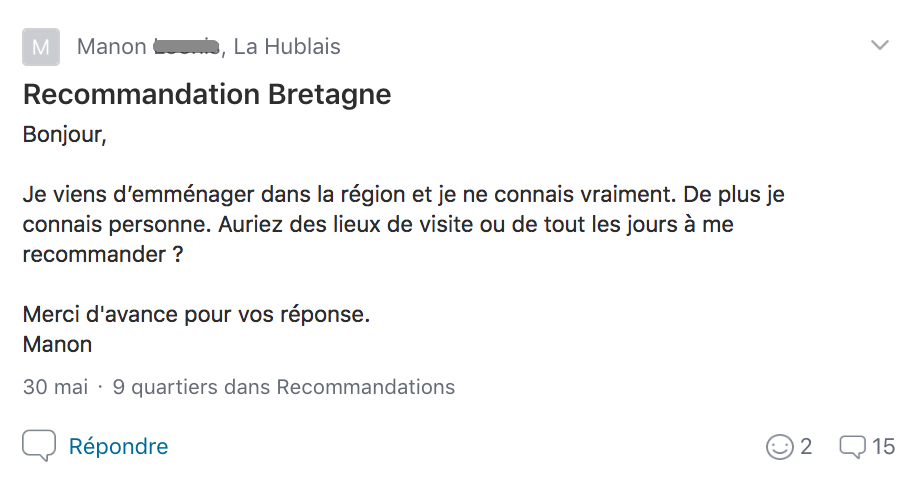Click the reaction count "2"
The height and width of the screenshot is (484, 920).
click(806, 447)
